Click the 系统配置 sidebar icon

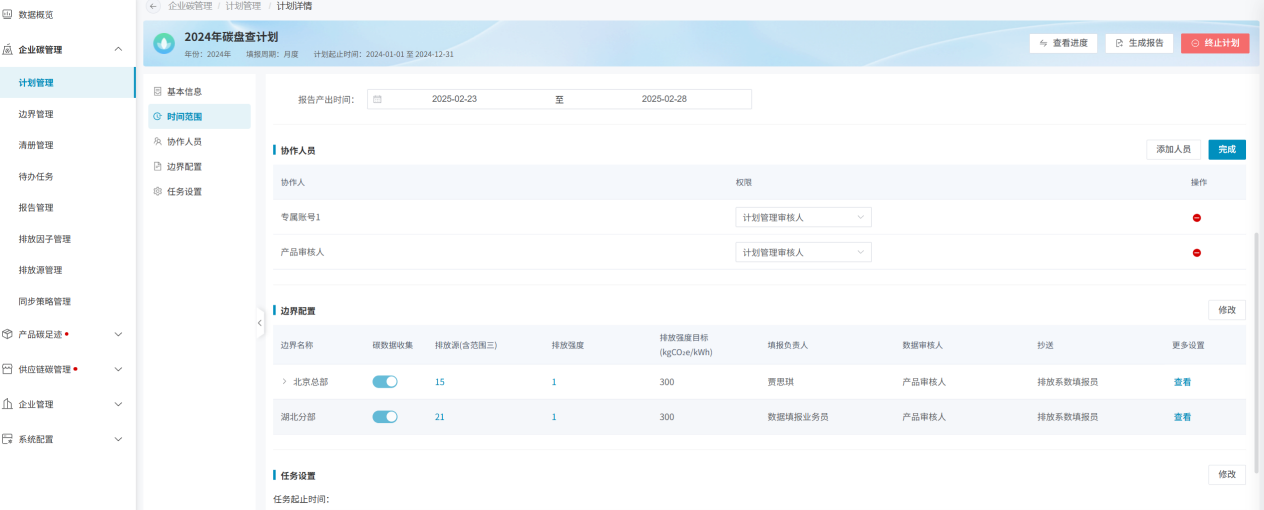[x=8, y=439]
